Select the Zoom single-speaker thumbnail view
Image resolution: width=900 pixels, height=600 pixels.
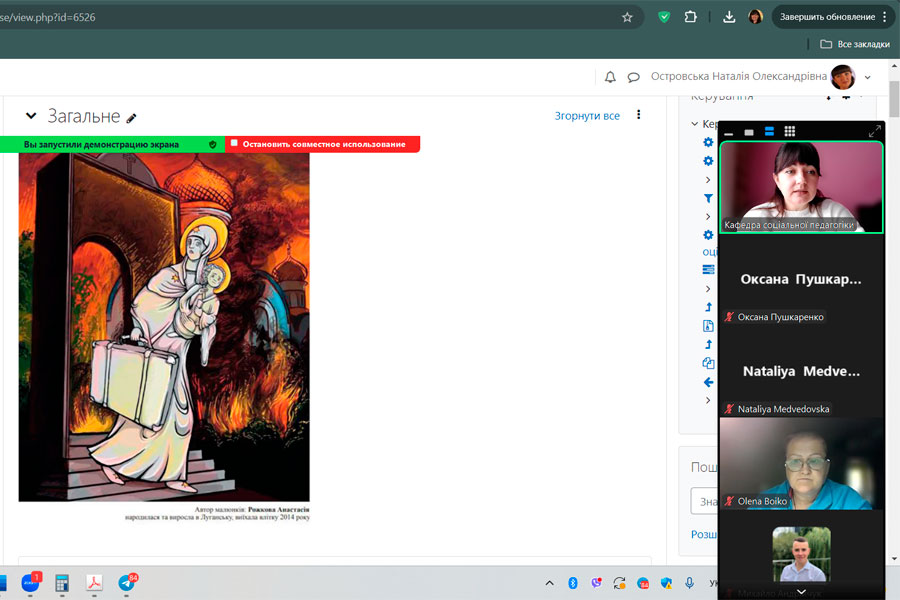[x=749, y=132]
